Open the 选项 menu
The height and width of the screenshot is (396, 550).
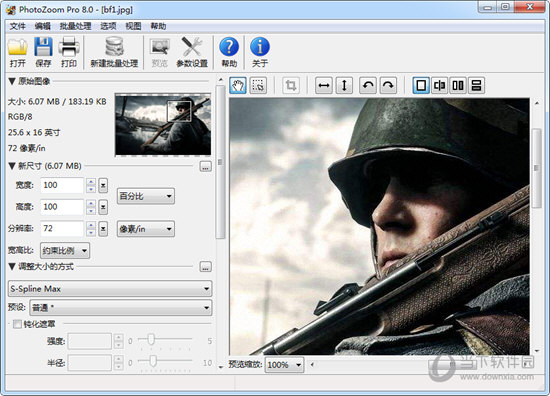pos(108,26)
